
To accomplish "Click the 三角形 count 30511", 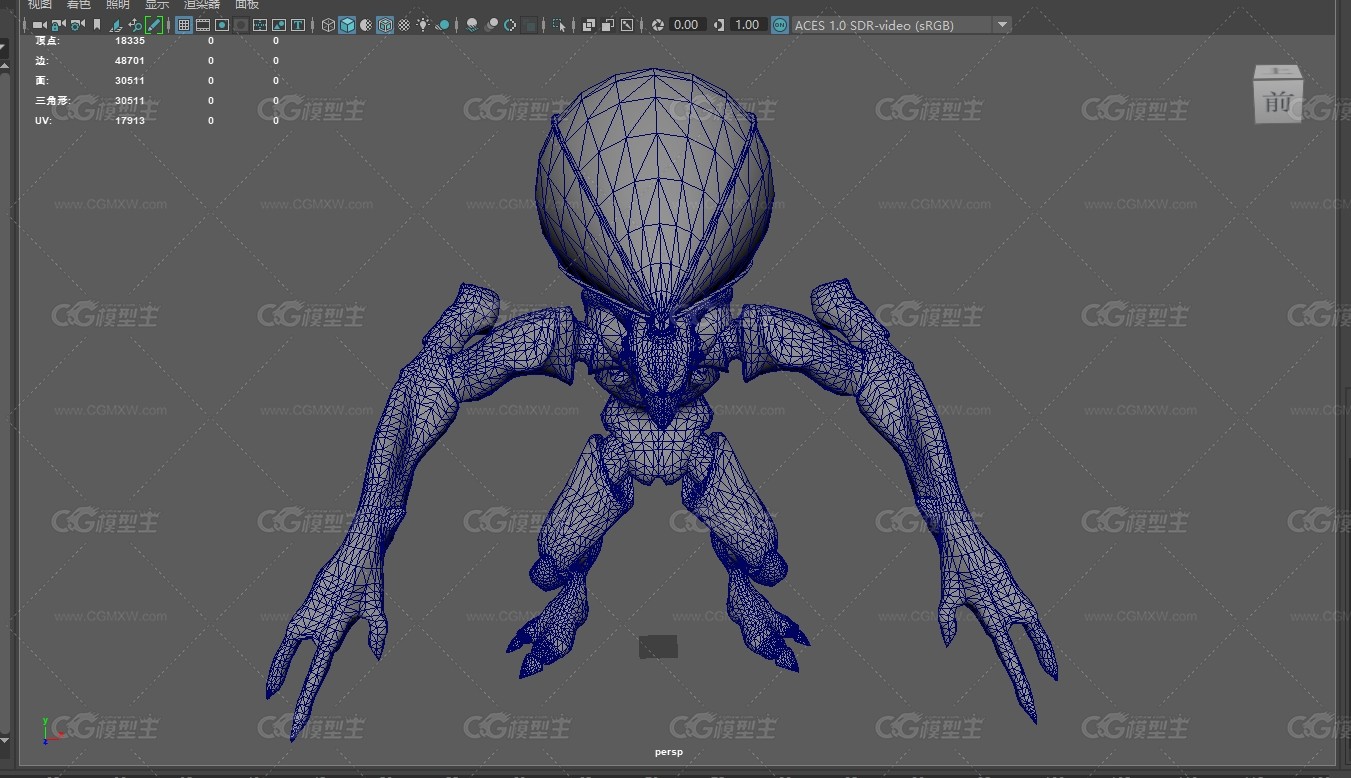I will click(130, 101).
